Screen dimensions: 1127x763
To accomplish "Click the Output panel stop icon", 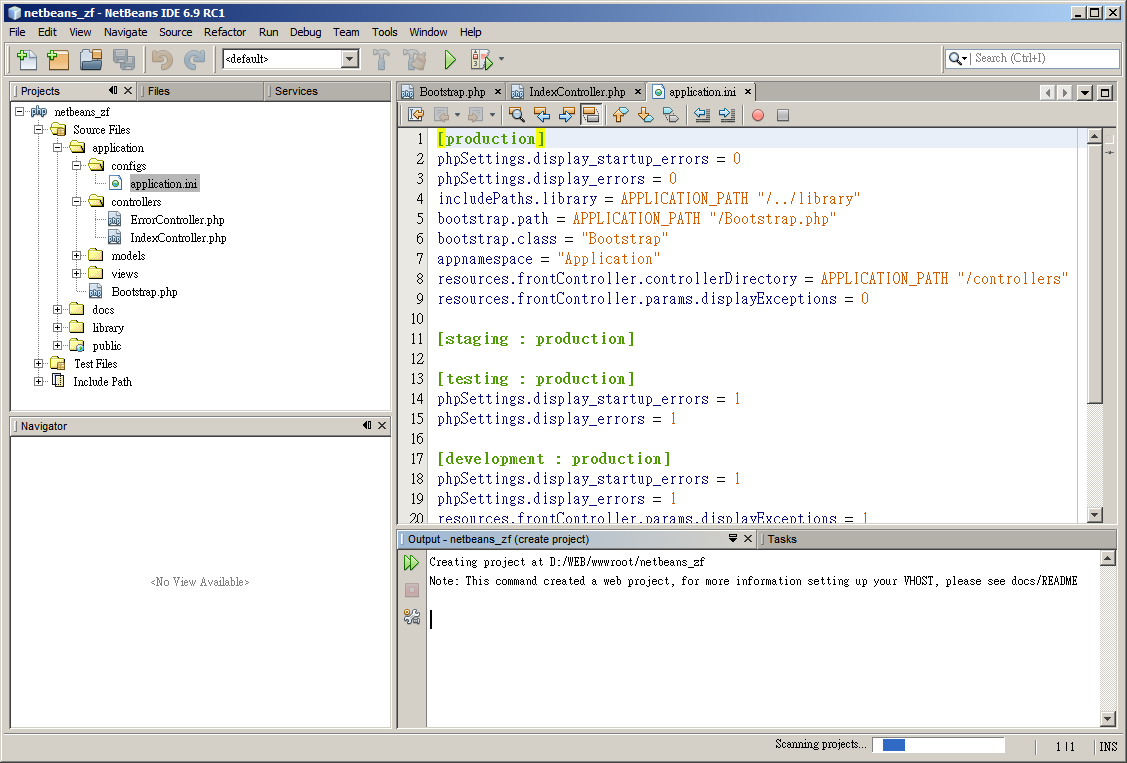I will (411, 590).
